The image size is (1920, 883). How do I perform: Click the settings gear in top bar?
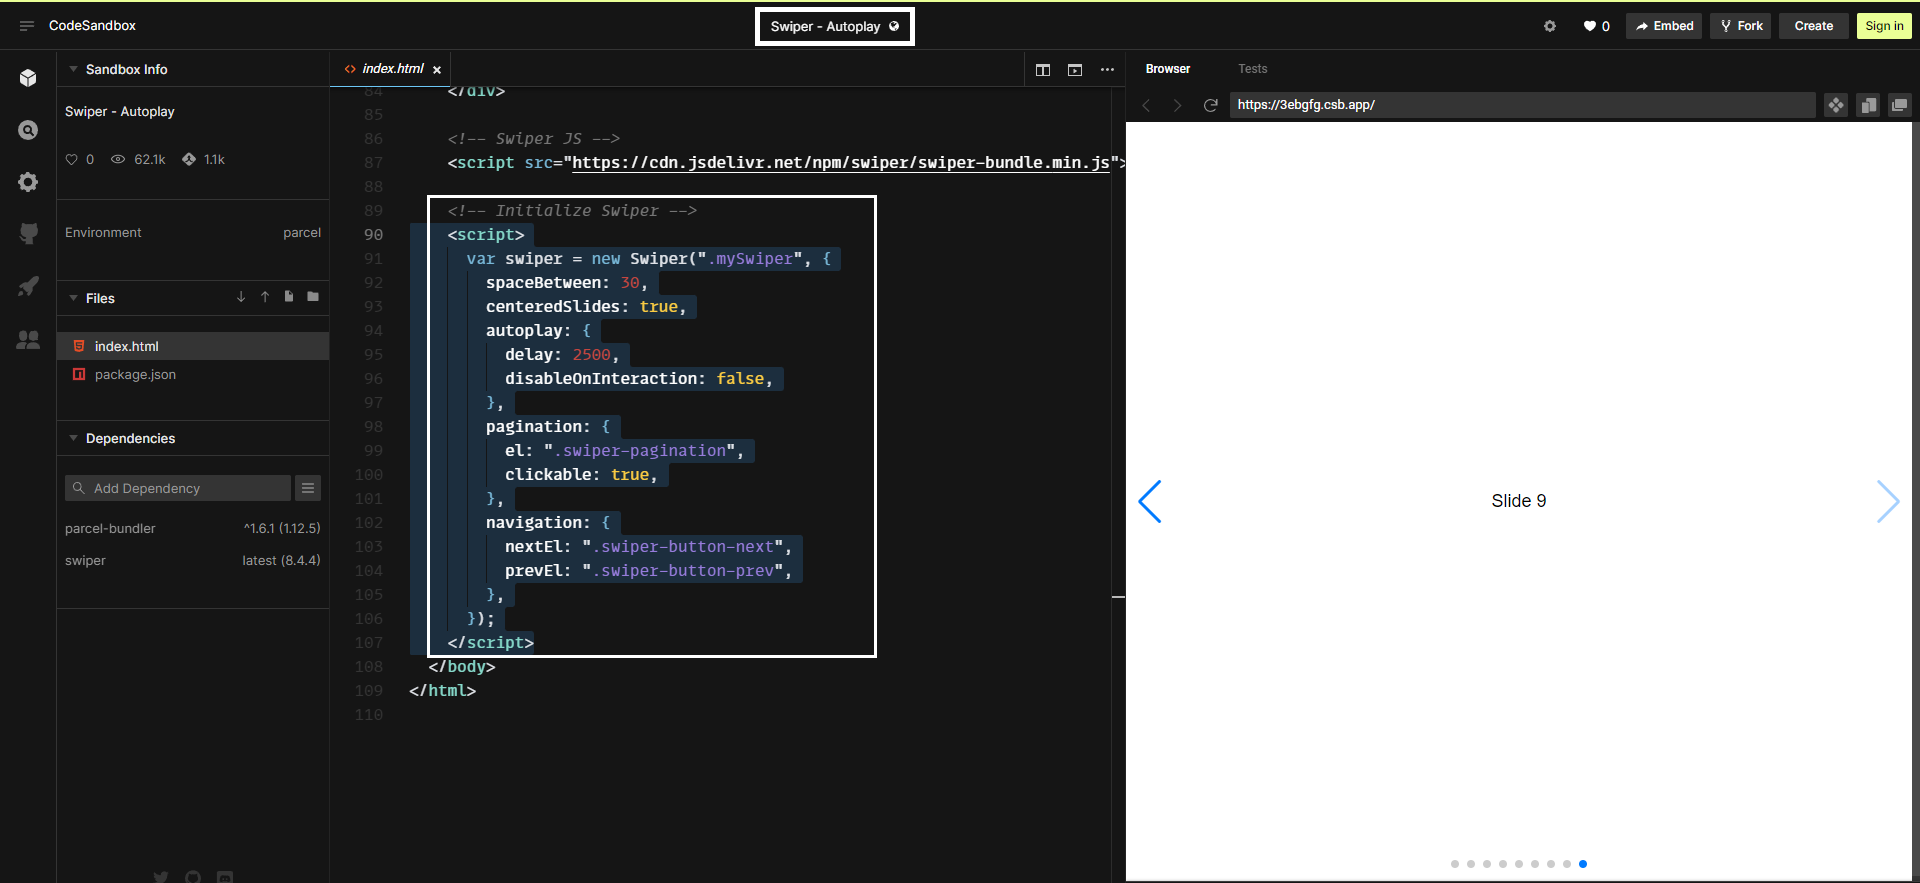pyautogui.click(x=1550, y=26)
